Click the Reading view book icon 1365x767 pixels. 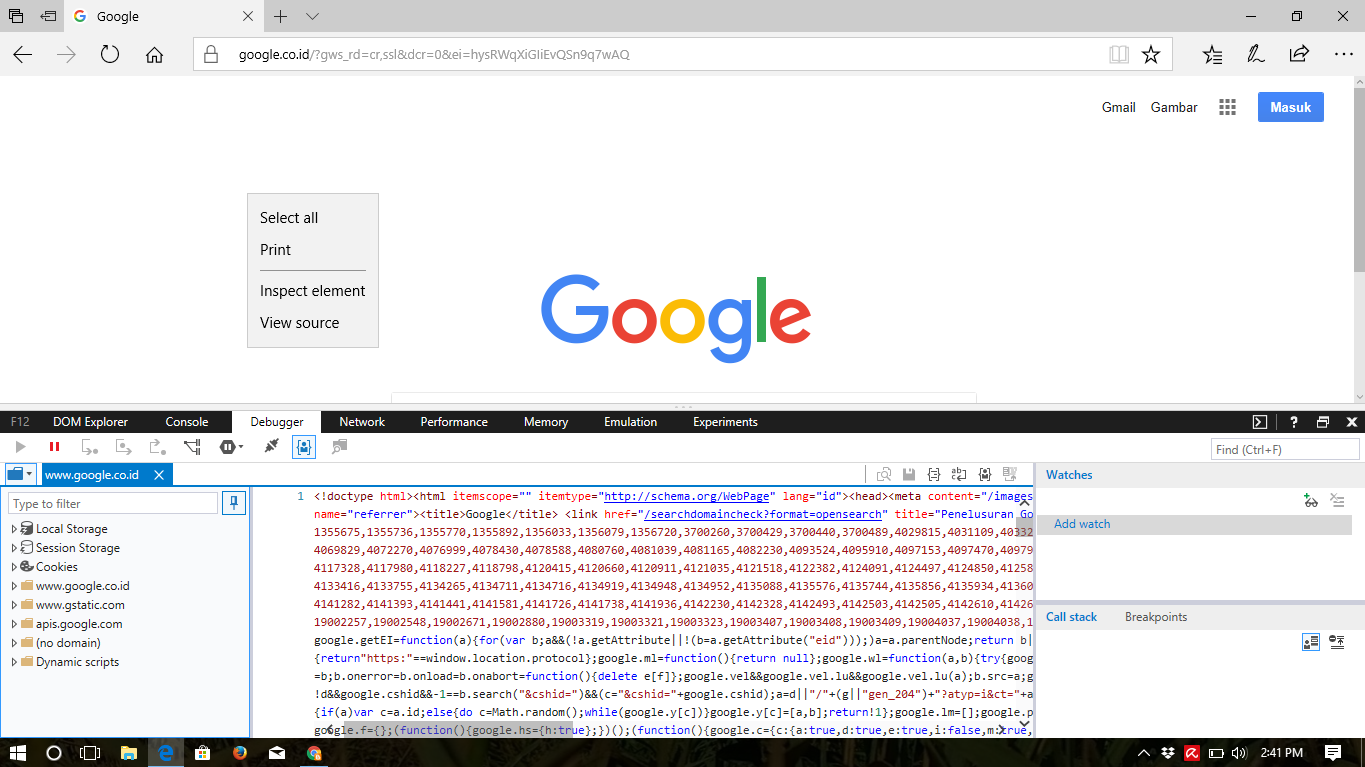point(1119,54)
